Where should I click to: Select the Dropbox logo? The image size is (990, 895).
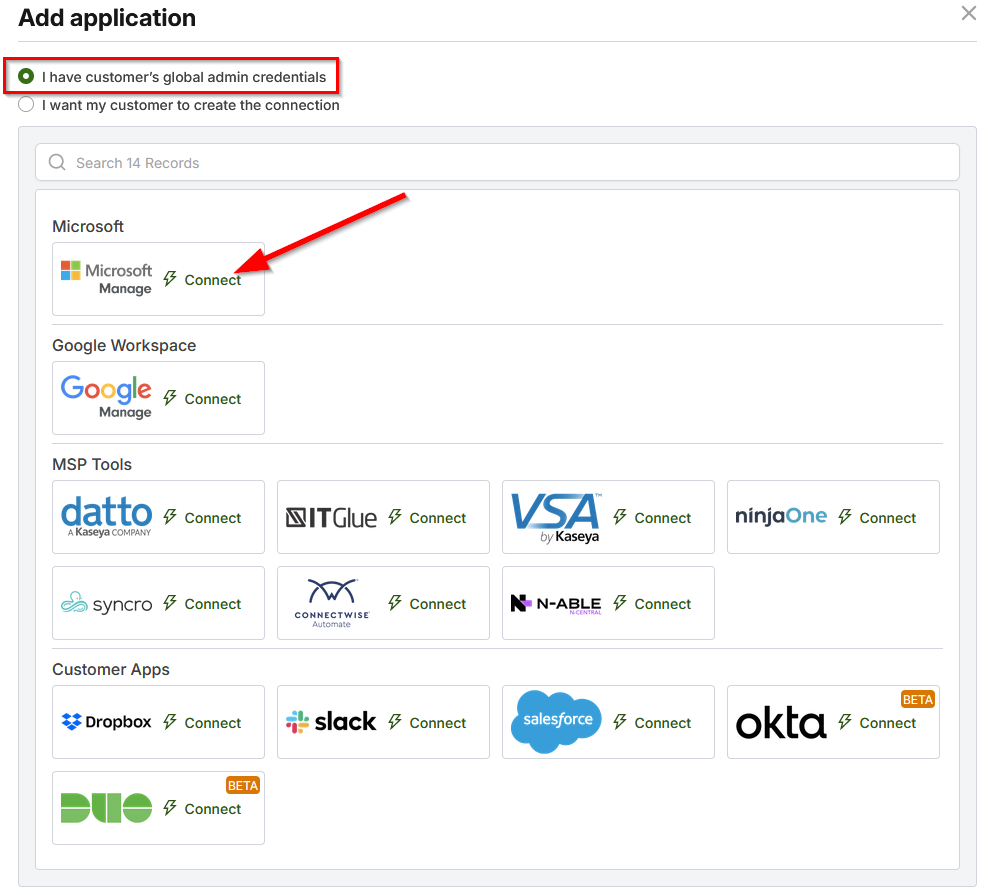(106, 722)
